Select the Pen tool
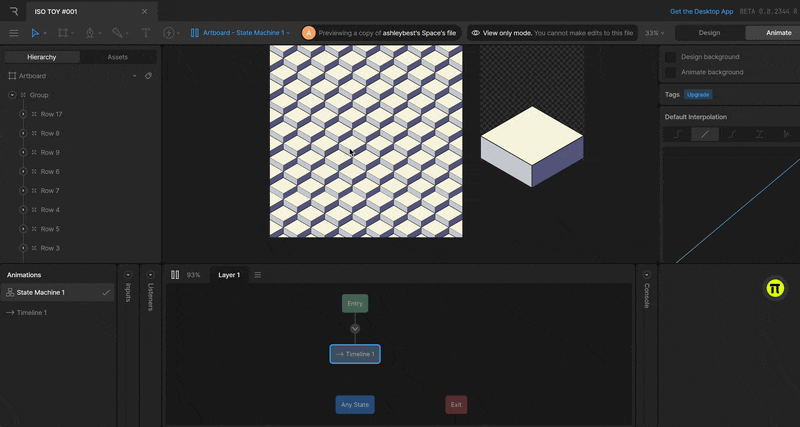 (x=90, y=33)
